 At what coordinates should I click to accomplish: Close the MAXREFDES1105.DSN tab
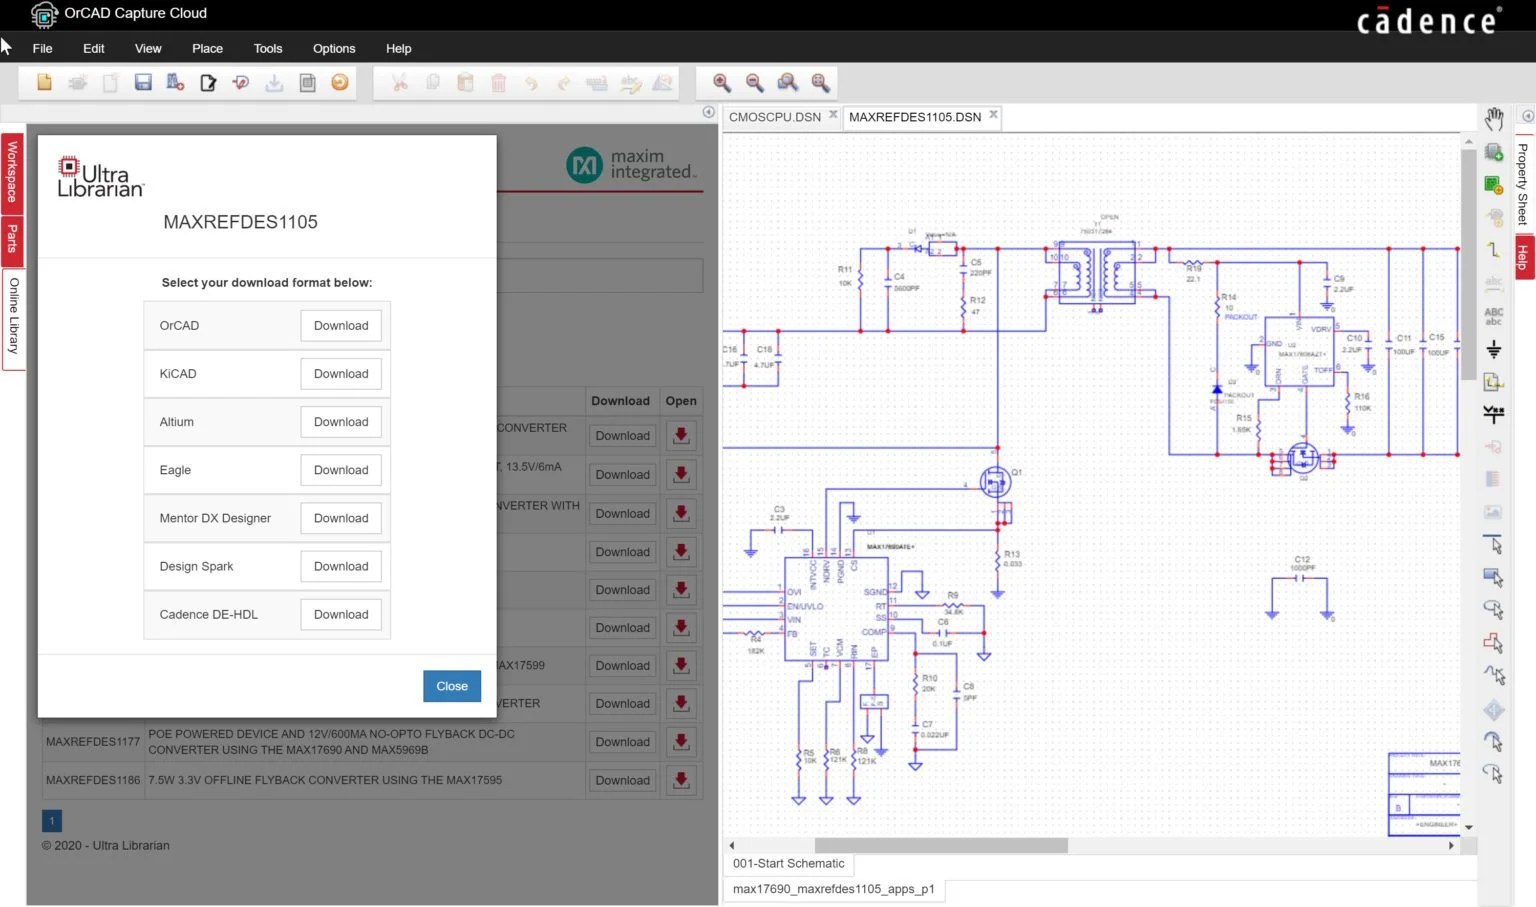pyautogui.click(x=993, y=115)
